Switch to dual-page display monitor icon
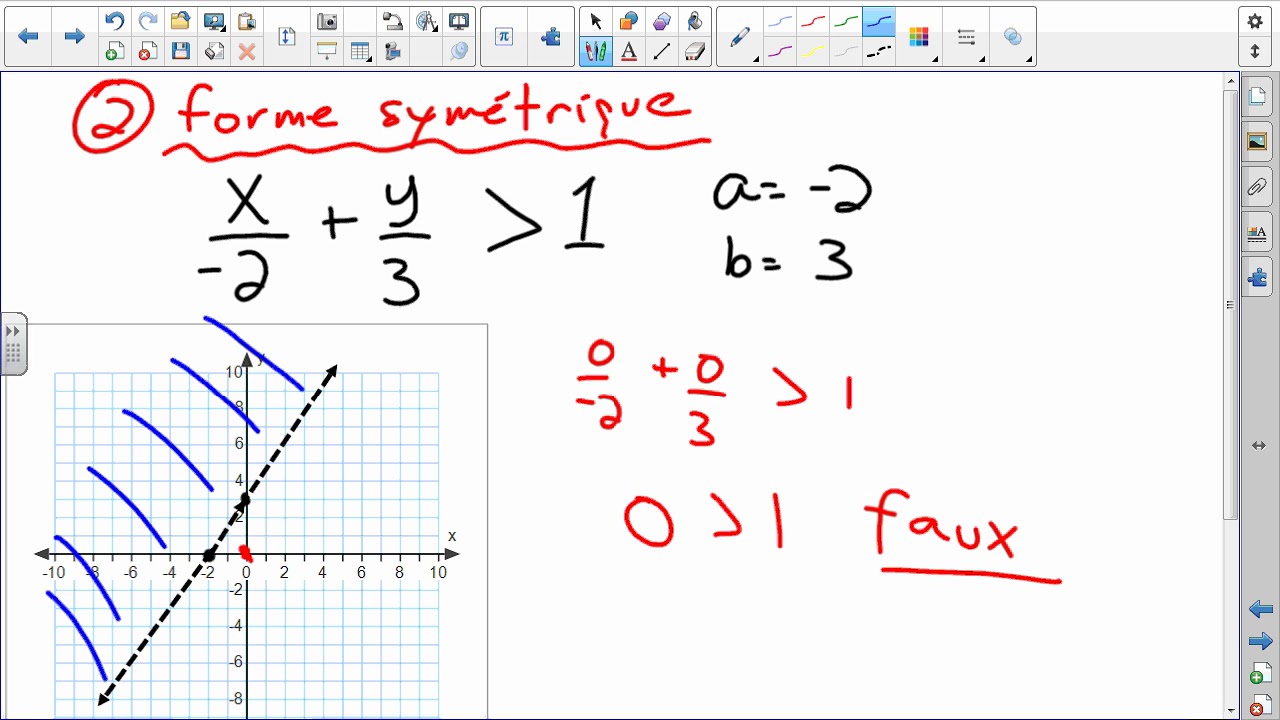The image size is (1280, 720). click(459, 21)
